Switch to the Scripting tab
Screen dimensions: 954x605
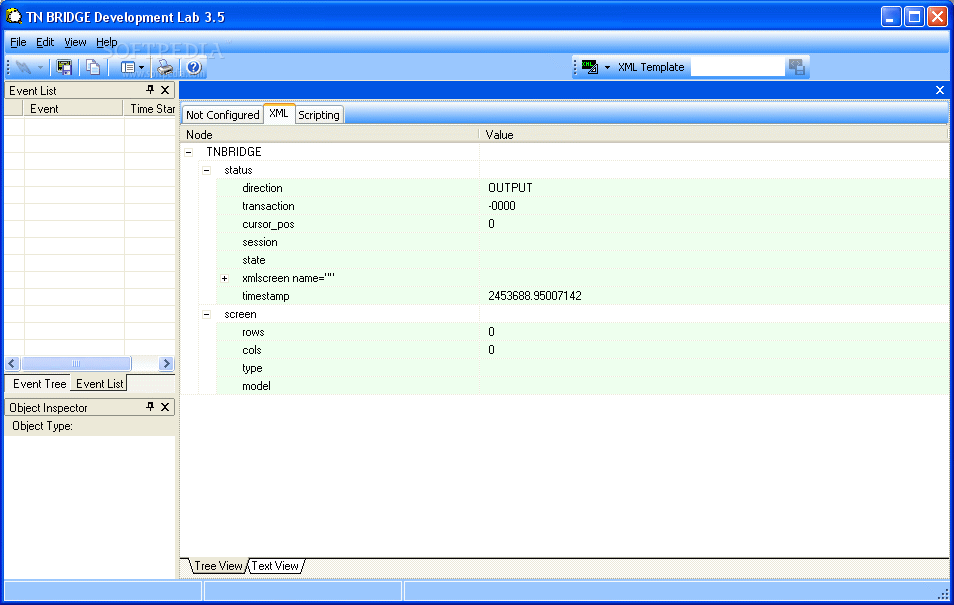319,115
